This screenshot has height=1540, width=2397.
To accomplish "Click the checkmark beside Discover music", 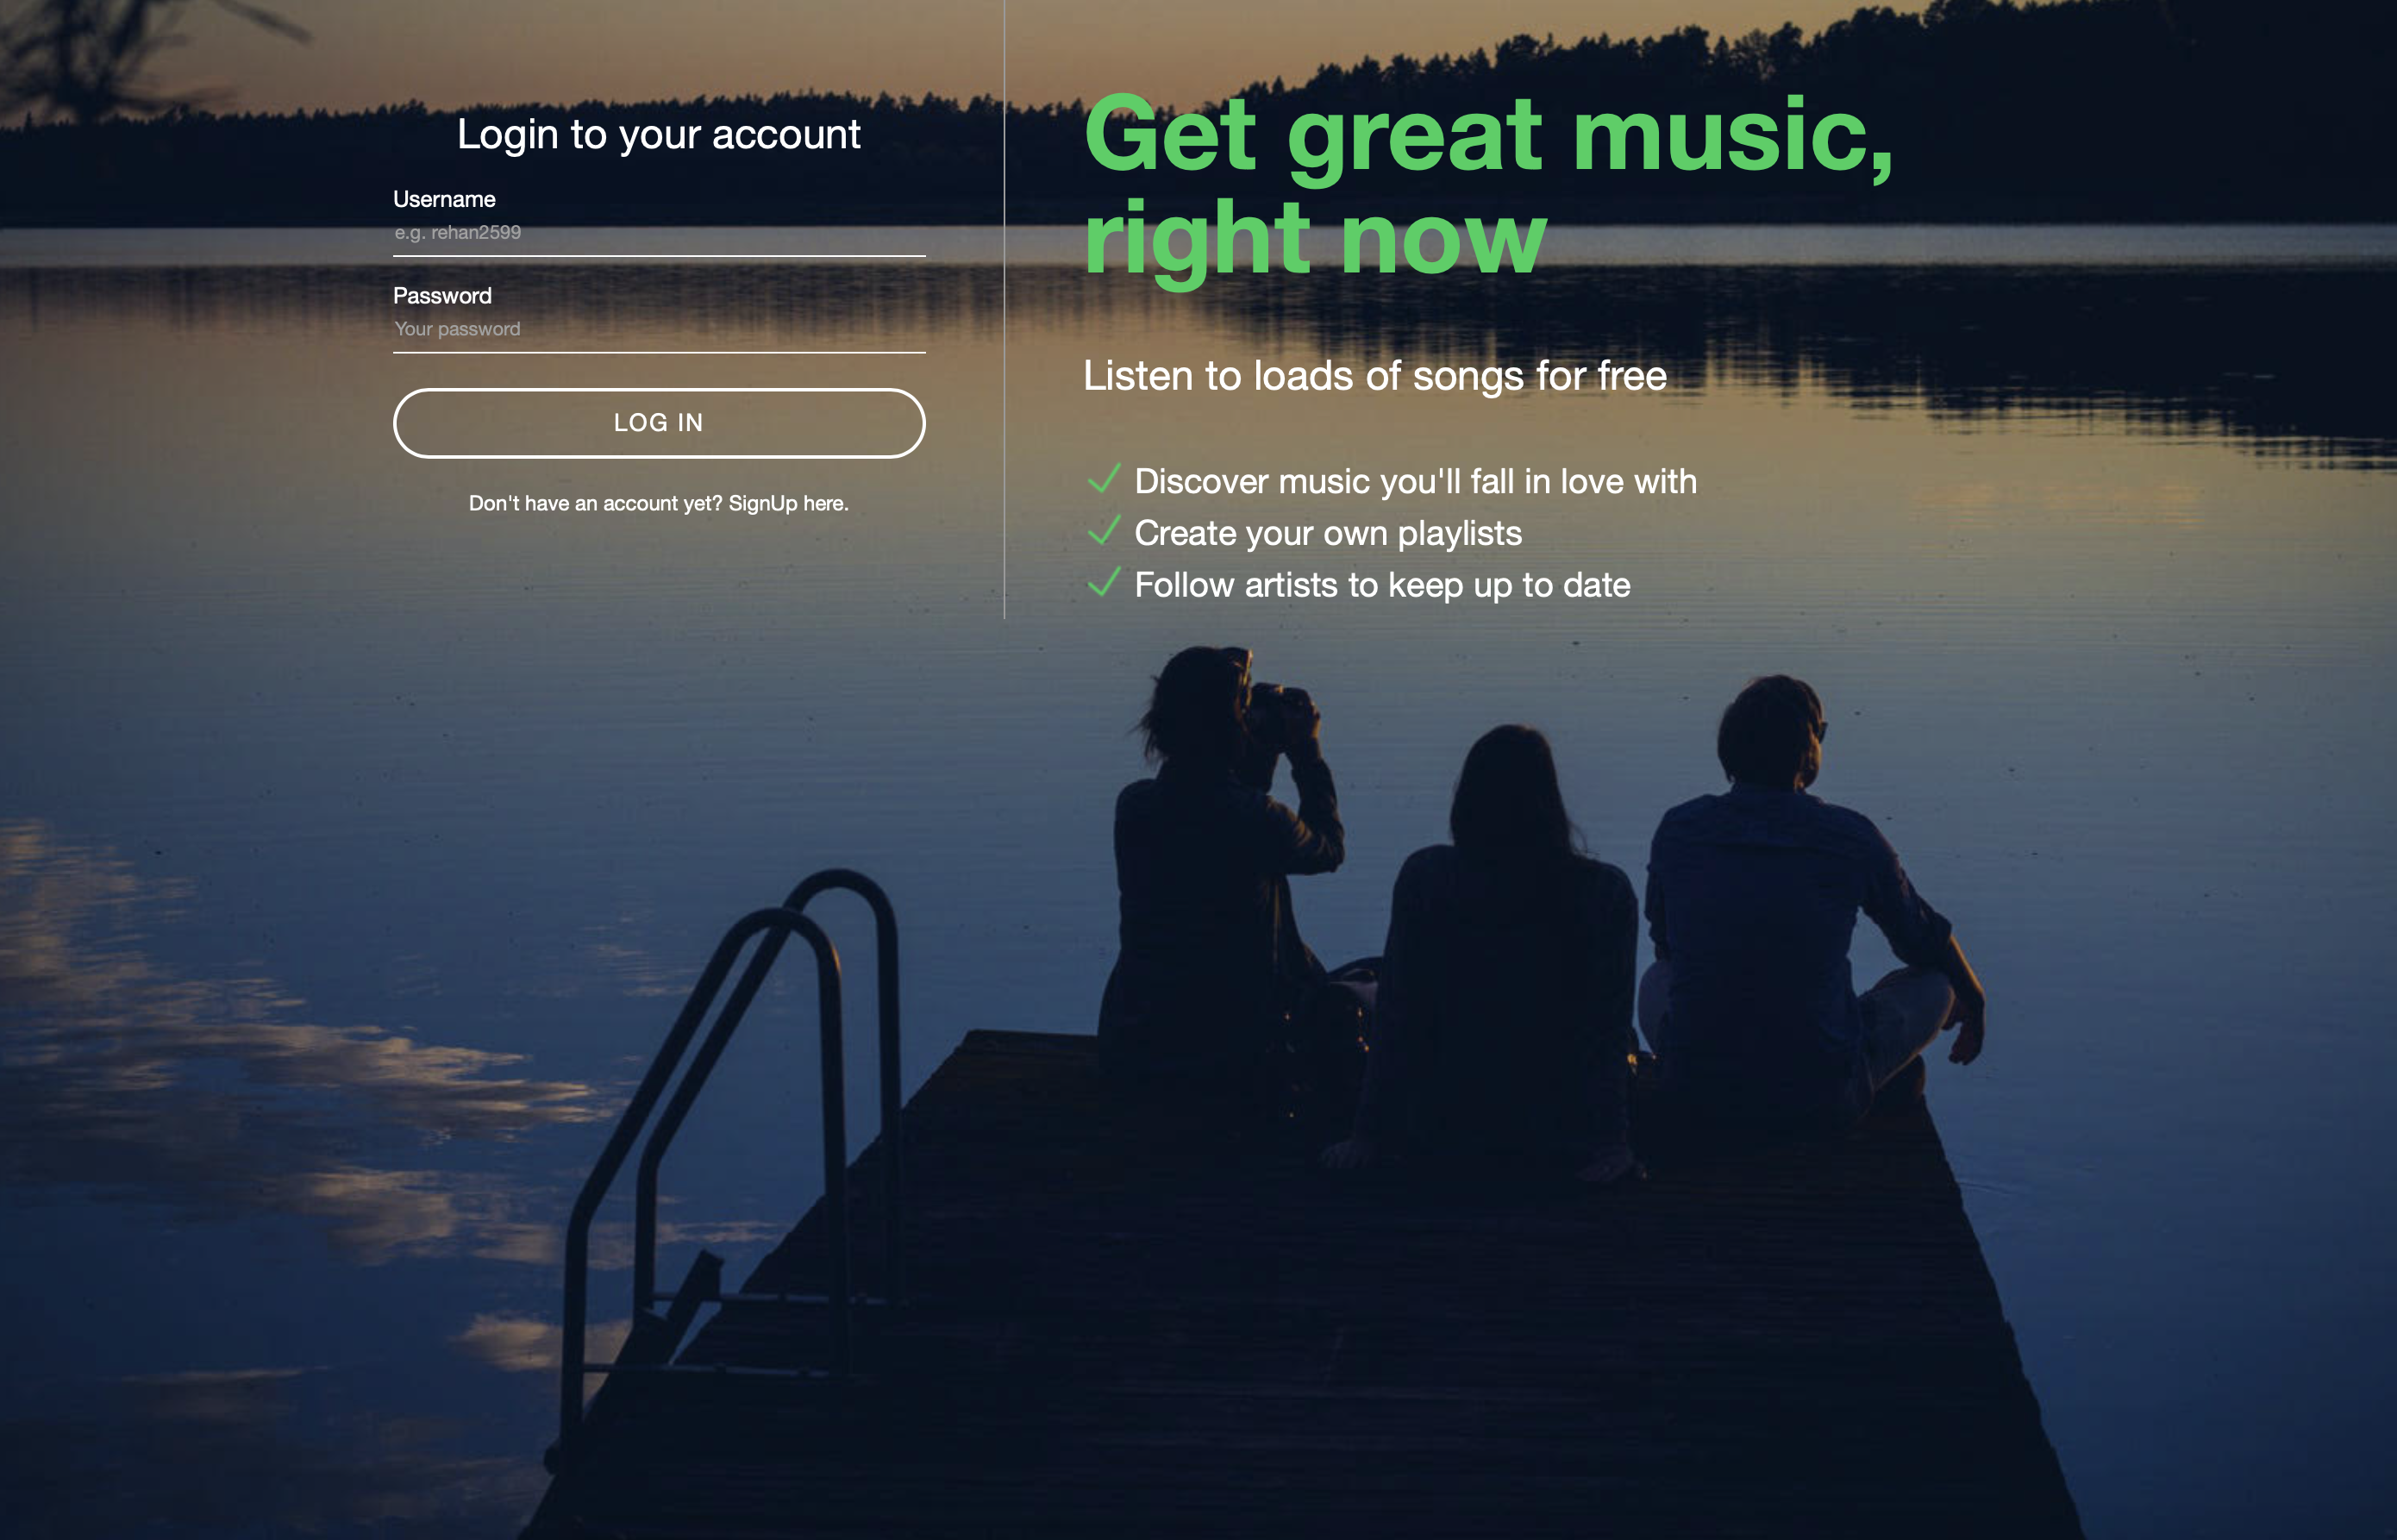I will [1104, 479].
